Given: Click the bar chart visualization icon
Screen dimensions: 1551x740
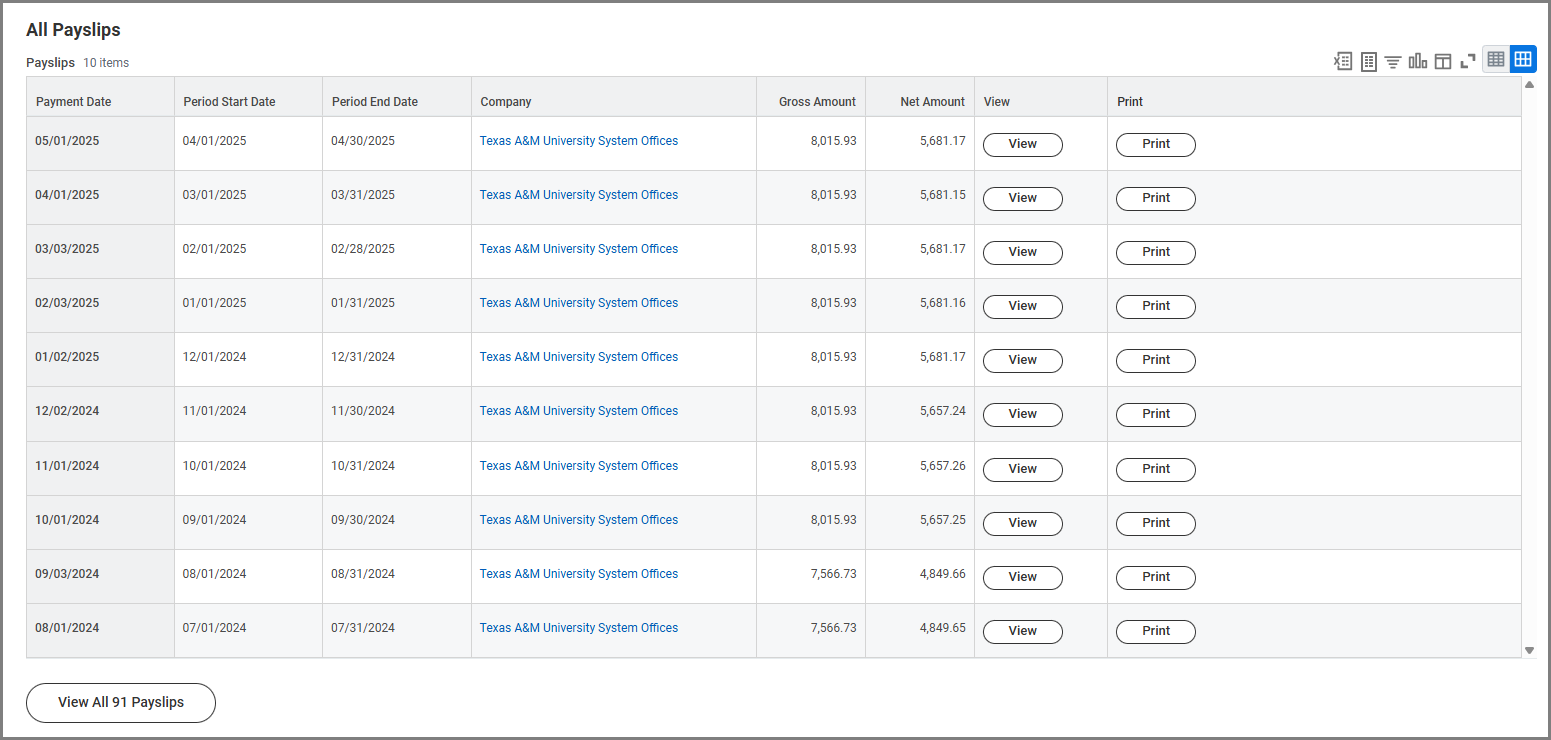Looking at the screenshot, I should [x=1418, y=61].
